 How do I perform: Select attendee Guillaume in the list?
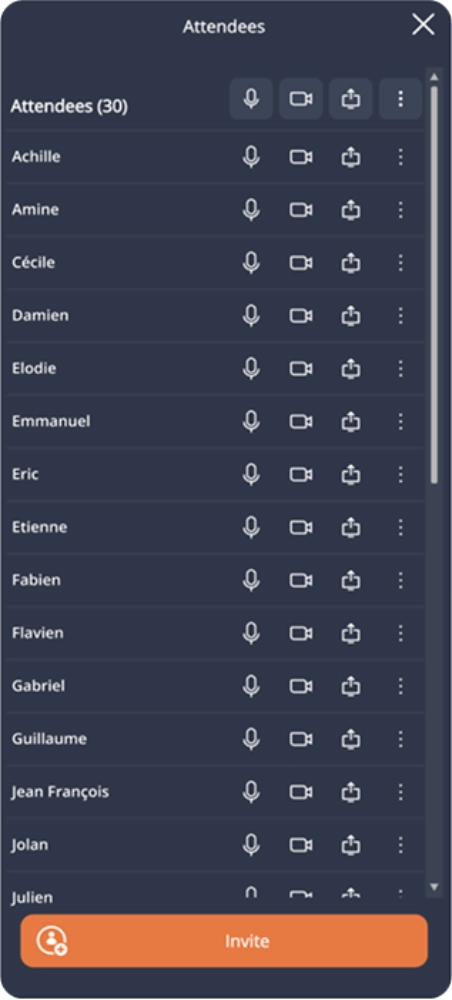pos(49,739)
